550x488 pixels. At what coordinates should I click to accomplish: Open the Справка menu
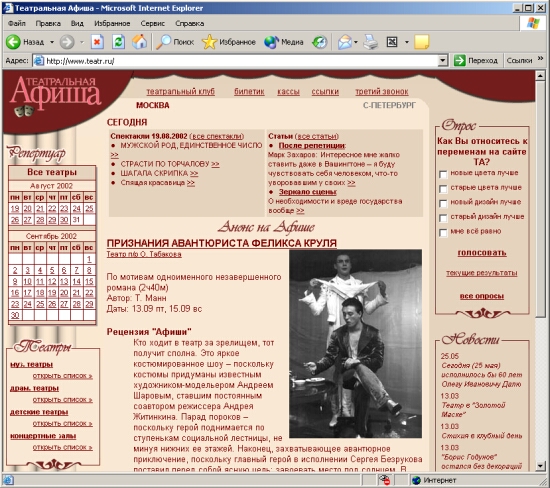(x=190, y=24)
